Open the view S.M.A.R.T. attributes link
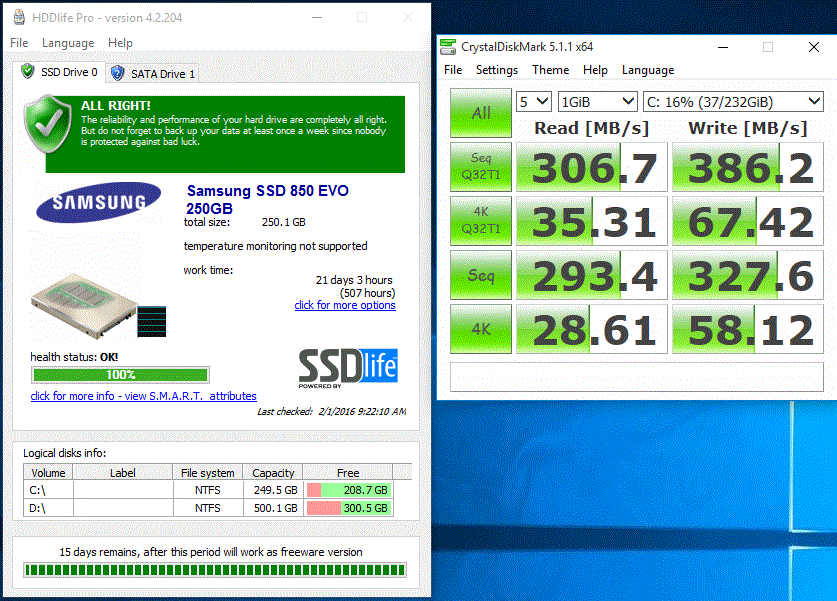Screen dimensions: 837x601 pyautogui.click(x=144, y=396)
